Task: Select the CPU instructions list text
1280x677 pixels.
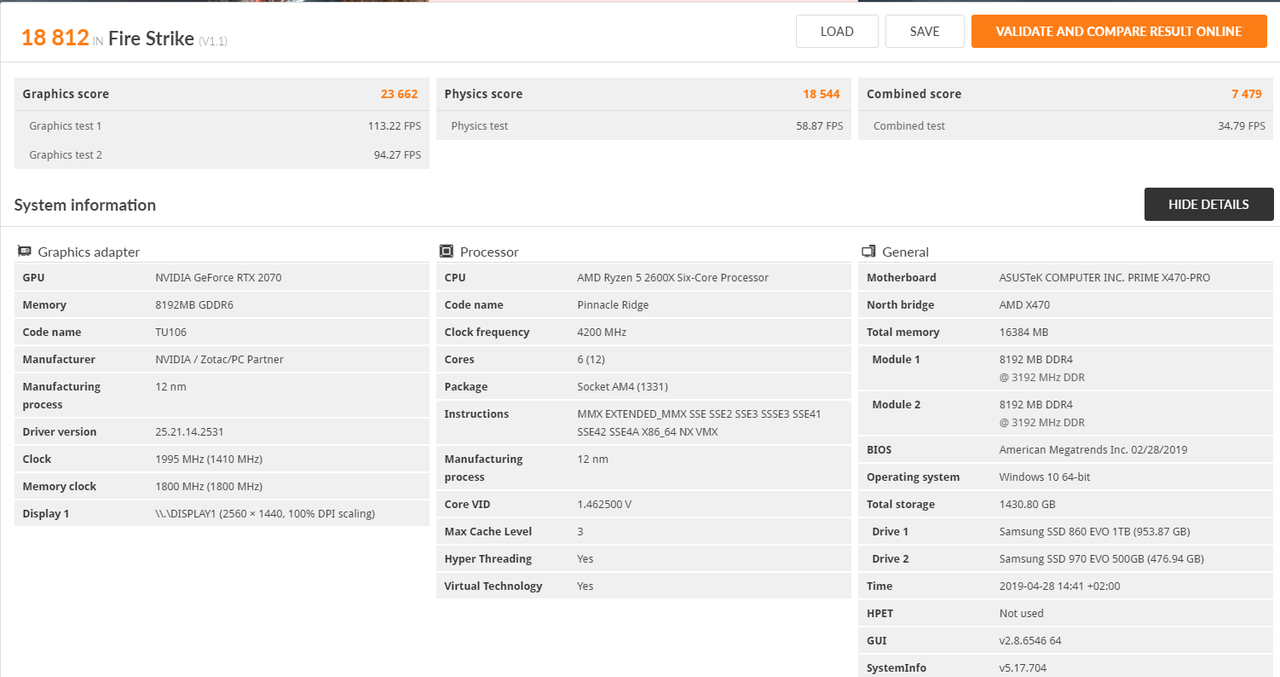Action: [699, 423]
